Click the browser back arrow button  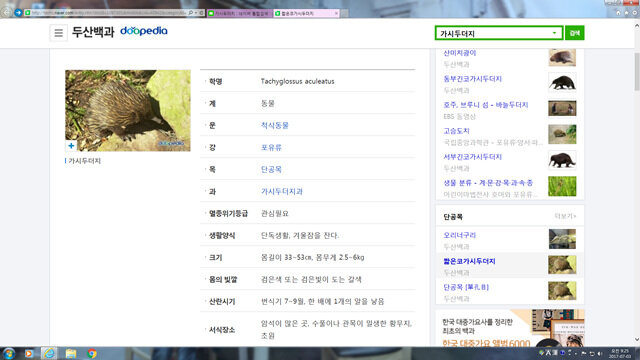(7, 13)
